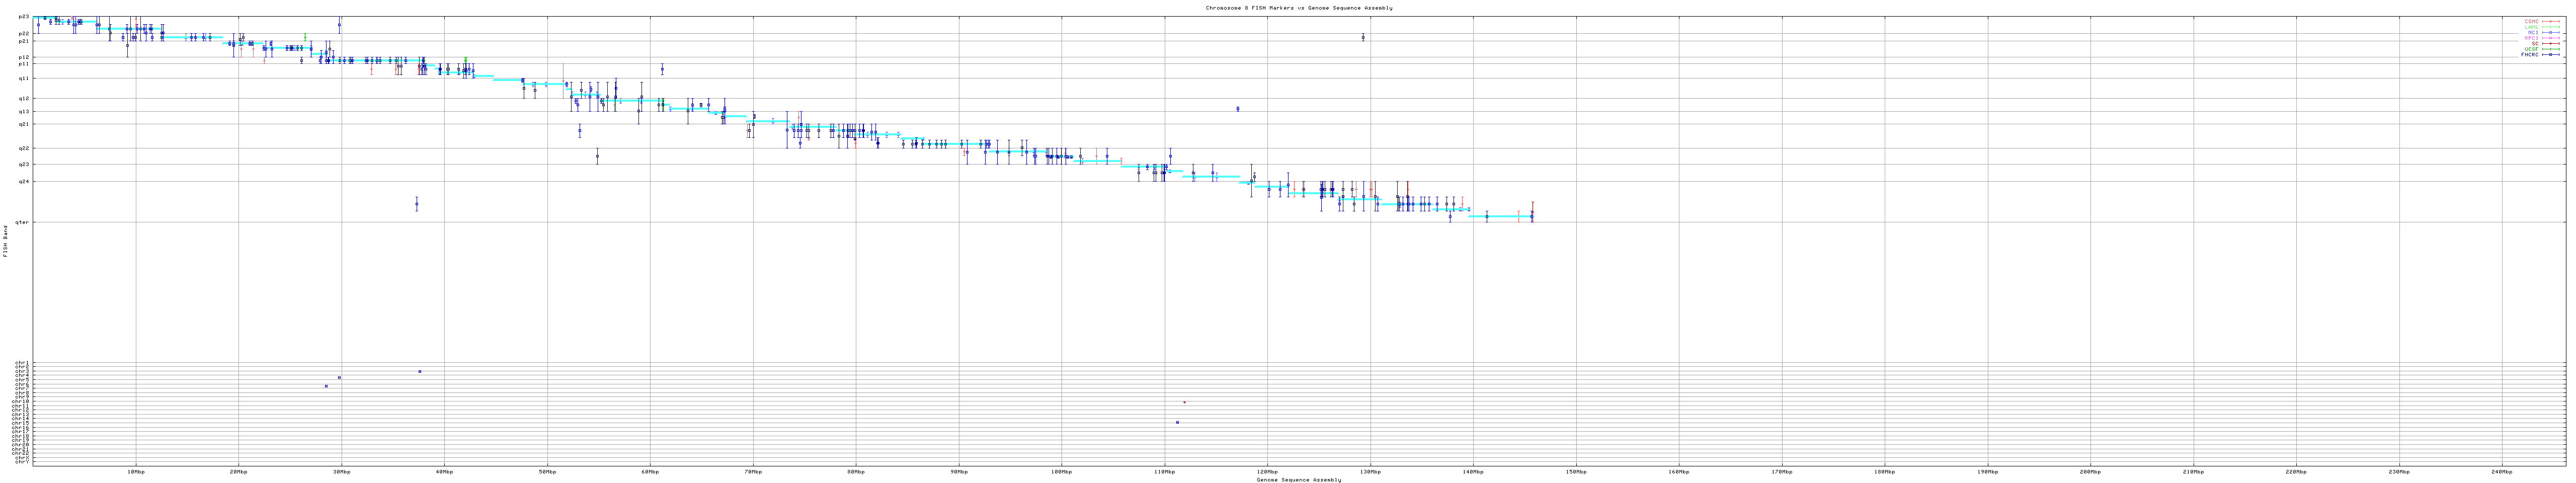Viewport: 2576px width, 483px height.
Task: Select the FHCRC legend entry
Action: tap(2529, 55)
